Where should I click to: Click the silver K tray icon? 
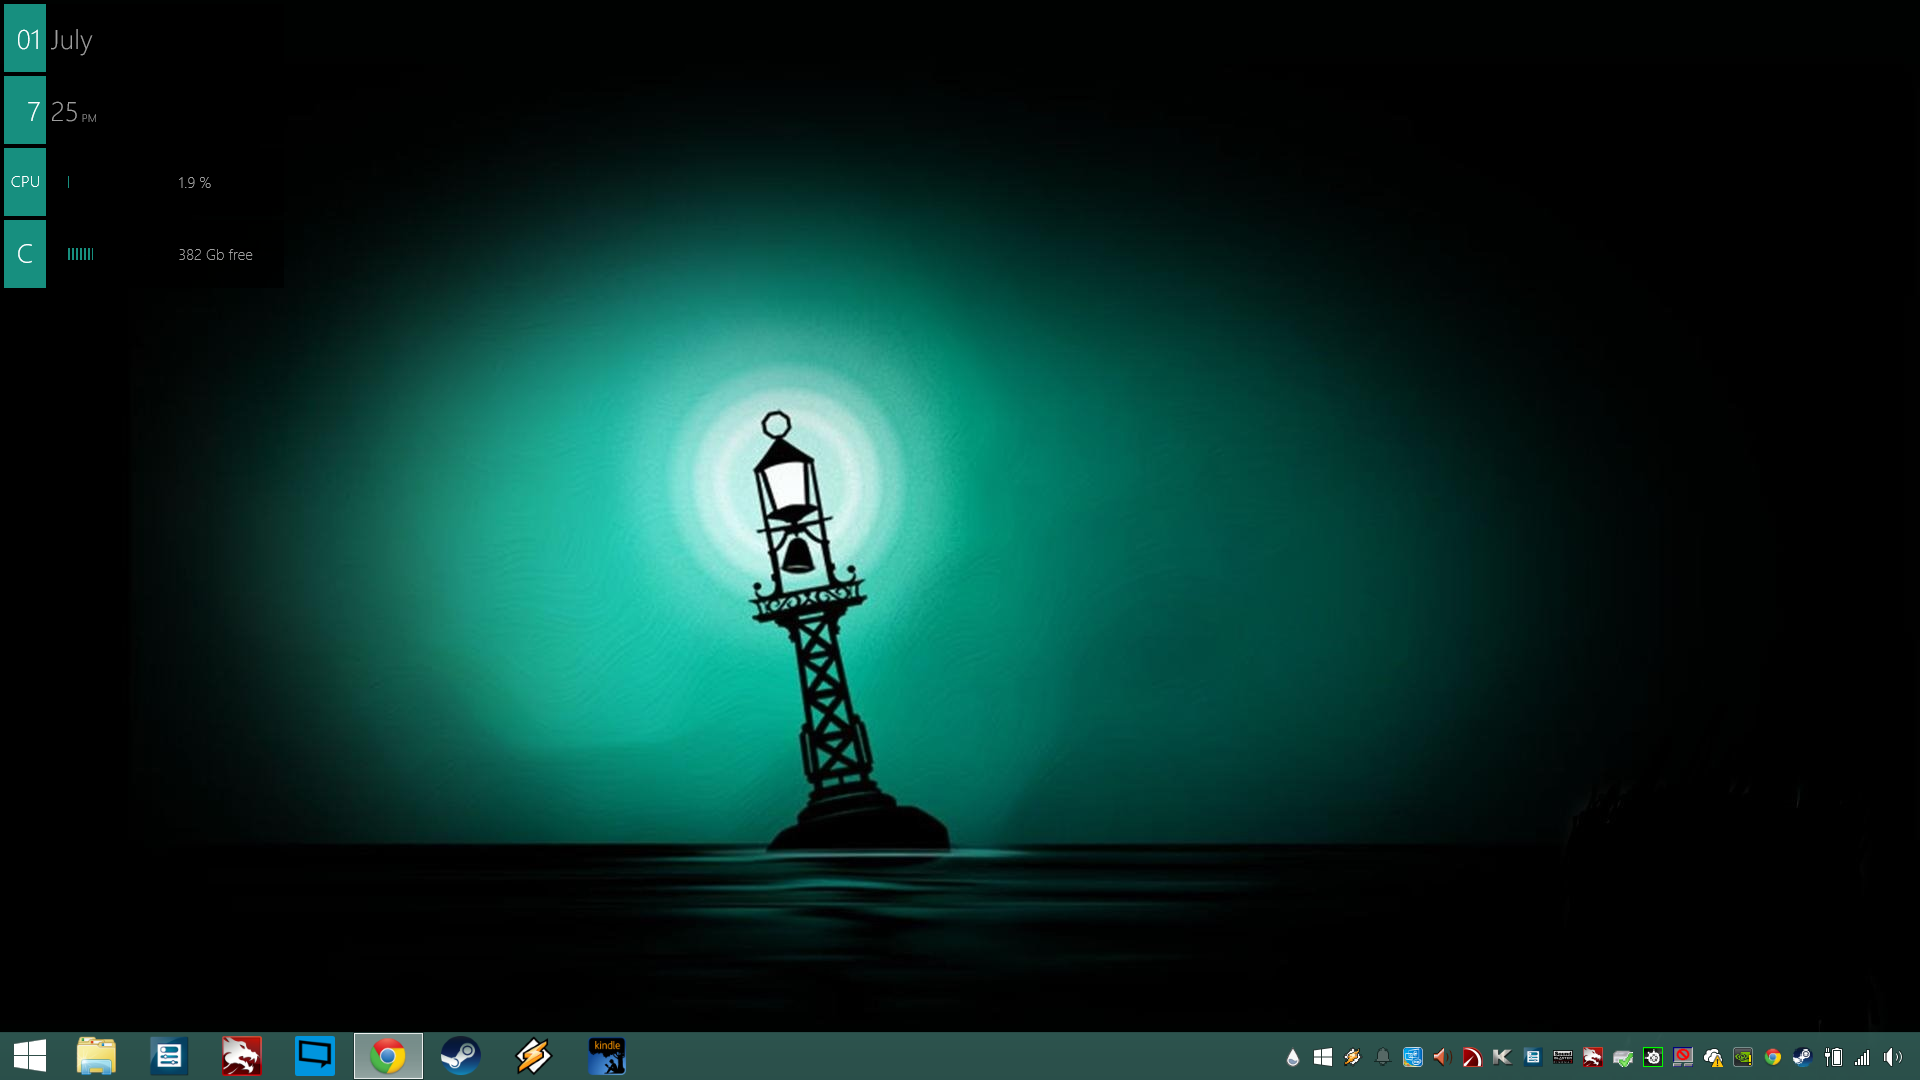tap(1502, 1057)
